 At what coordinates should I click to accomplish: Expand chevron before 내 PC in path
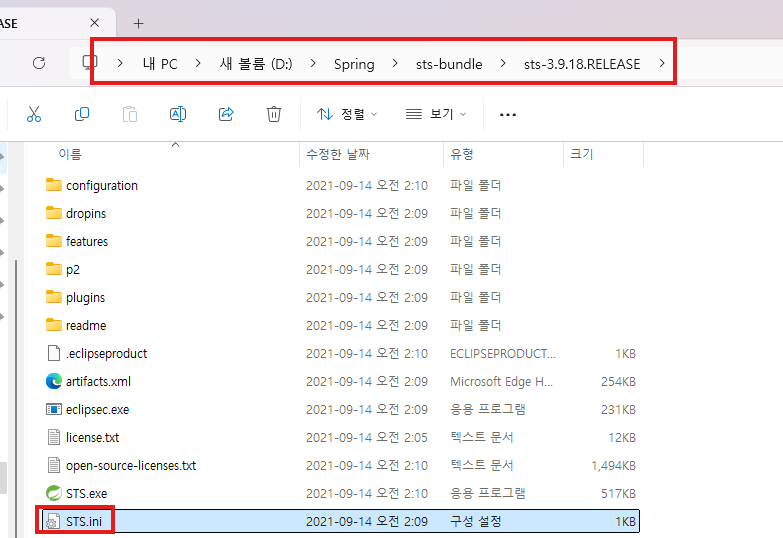pyautogui.click(x=120, y=63)
